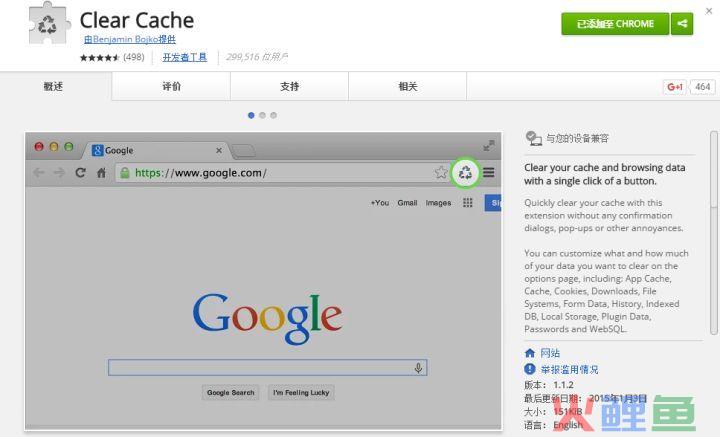Click the home icon beside 网站
This screenshot has width=720, height=437.
pos(530,353)
